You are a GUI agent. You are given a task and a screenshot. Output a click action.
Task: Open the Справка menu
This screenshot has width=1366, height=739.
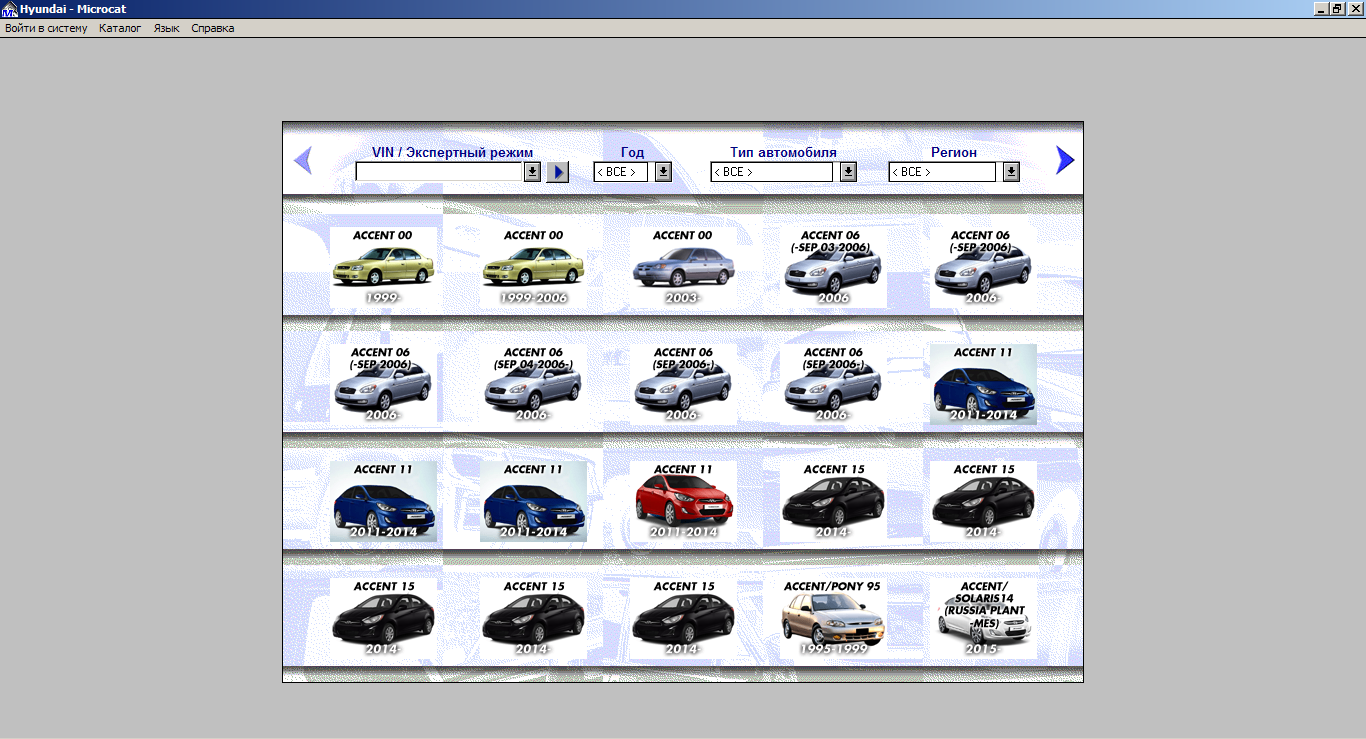(x=212, y=28)
